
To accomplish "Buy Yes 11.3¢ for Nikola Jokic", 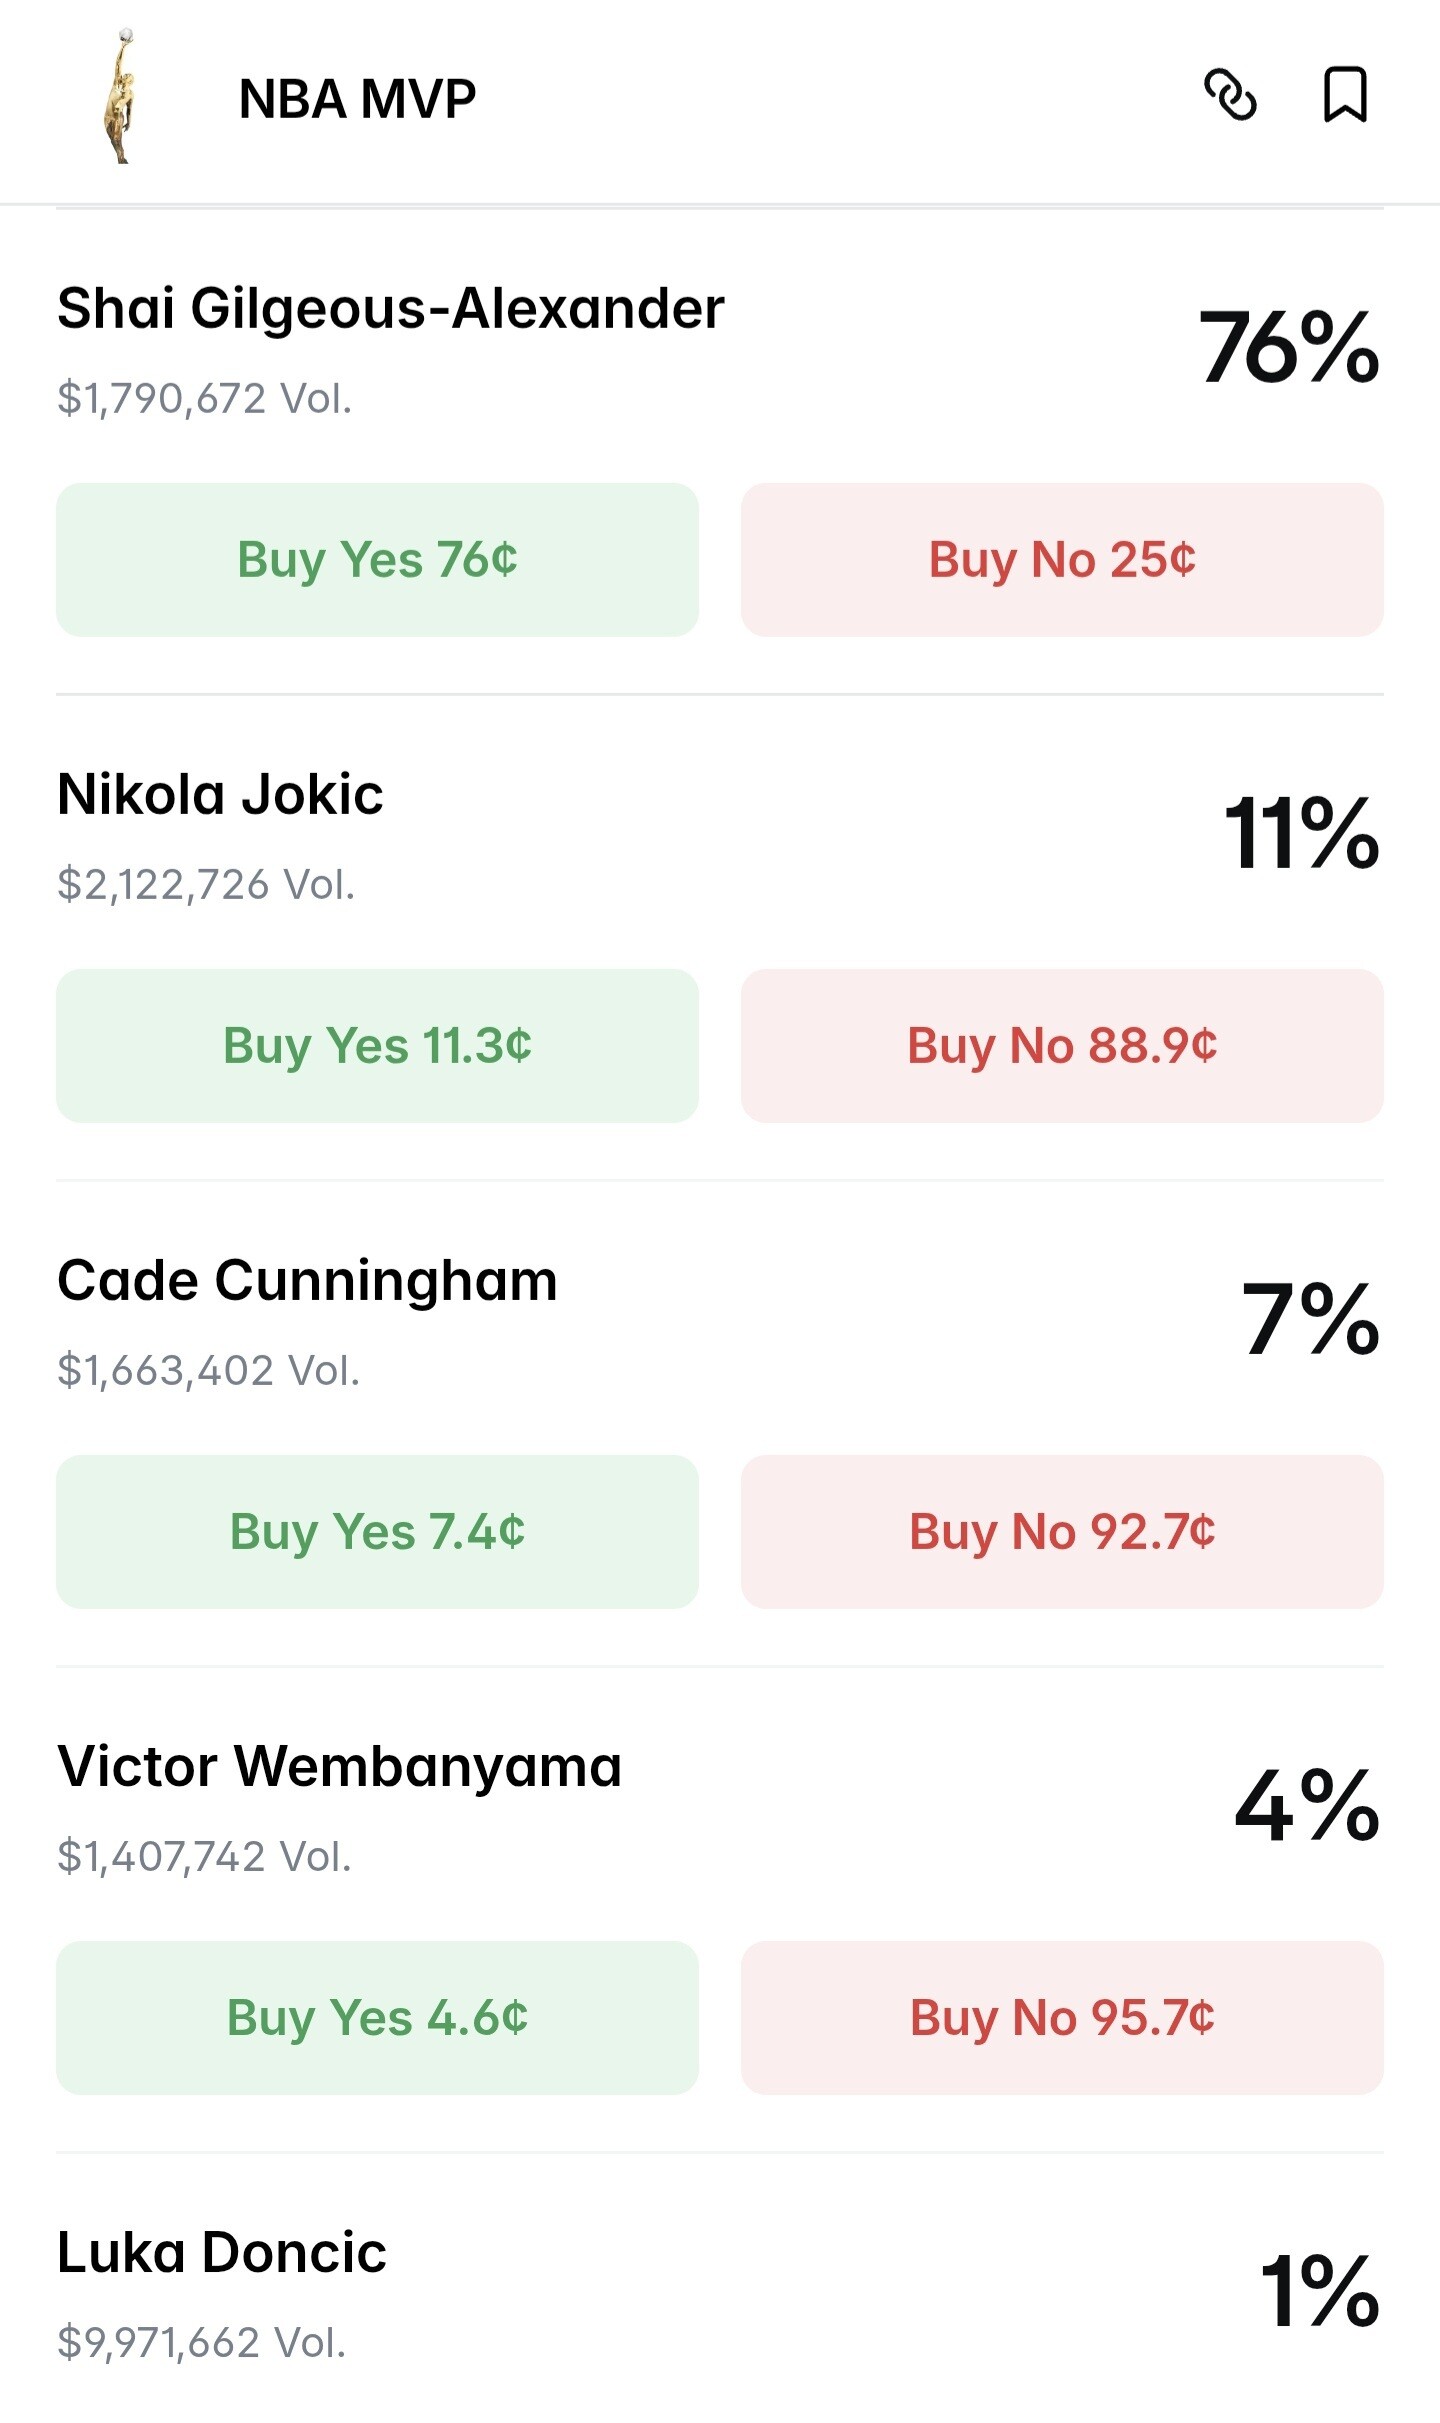I will point(377,1046).
